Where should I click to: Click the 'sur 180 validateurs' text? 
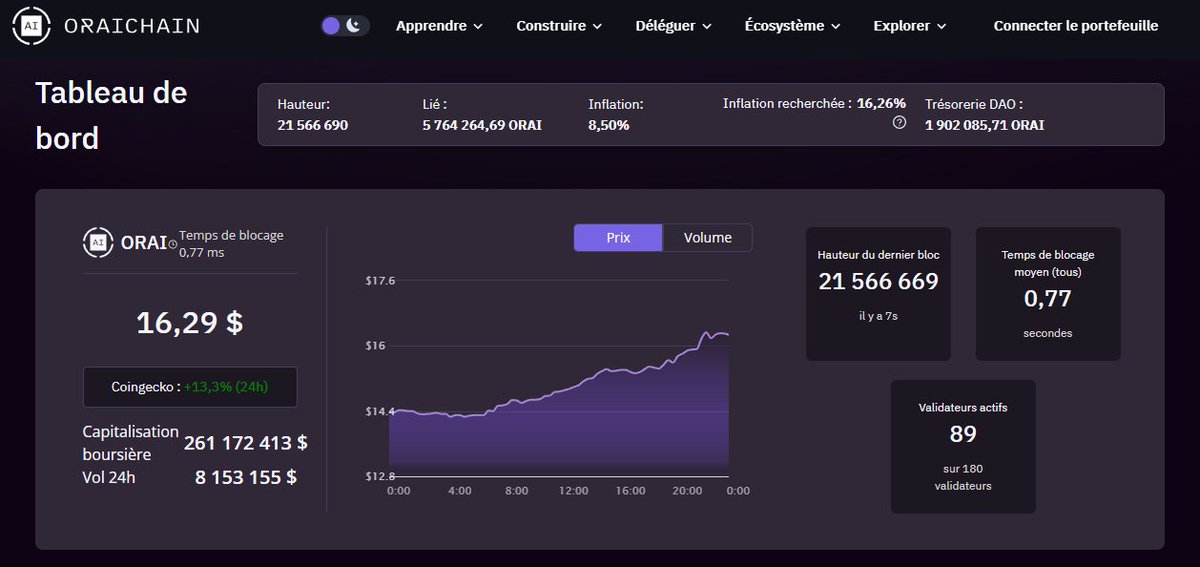point(963,477)
